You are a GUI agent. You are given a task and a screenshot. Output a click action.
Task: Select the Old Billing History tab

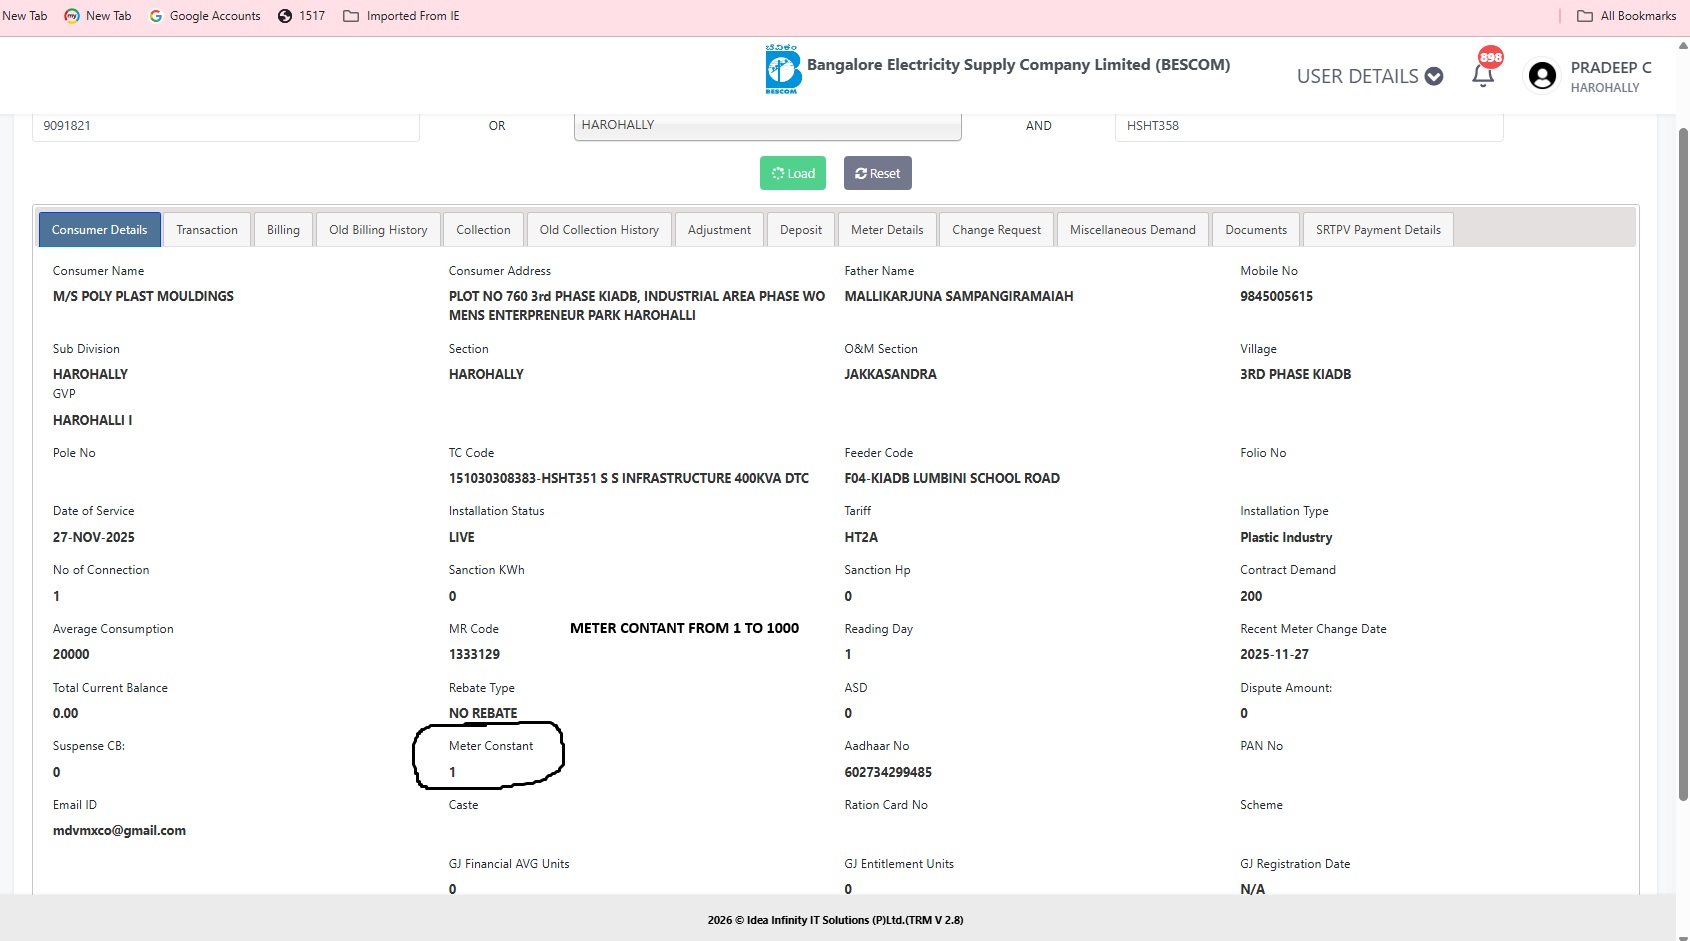point(378,230)
